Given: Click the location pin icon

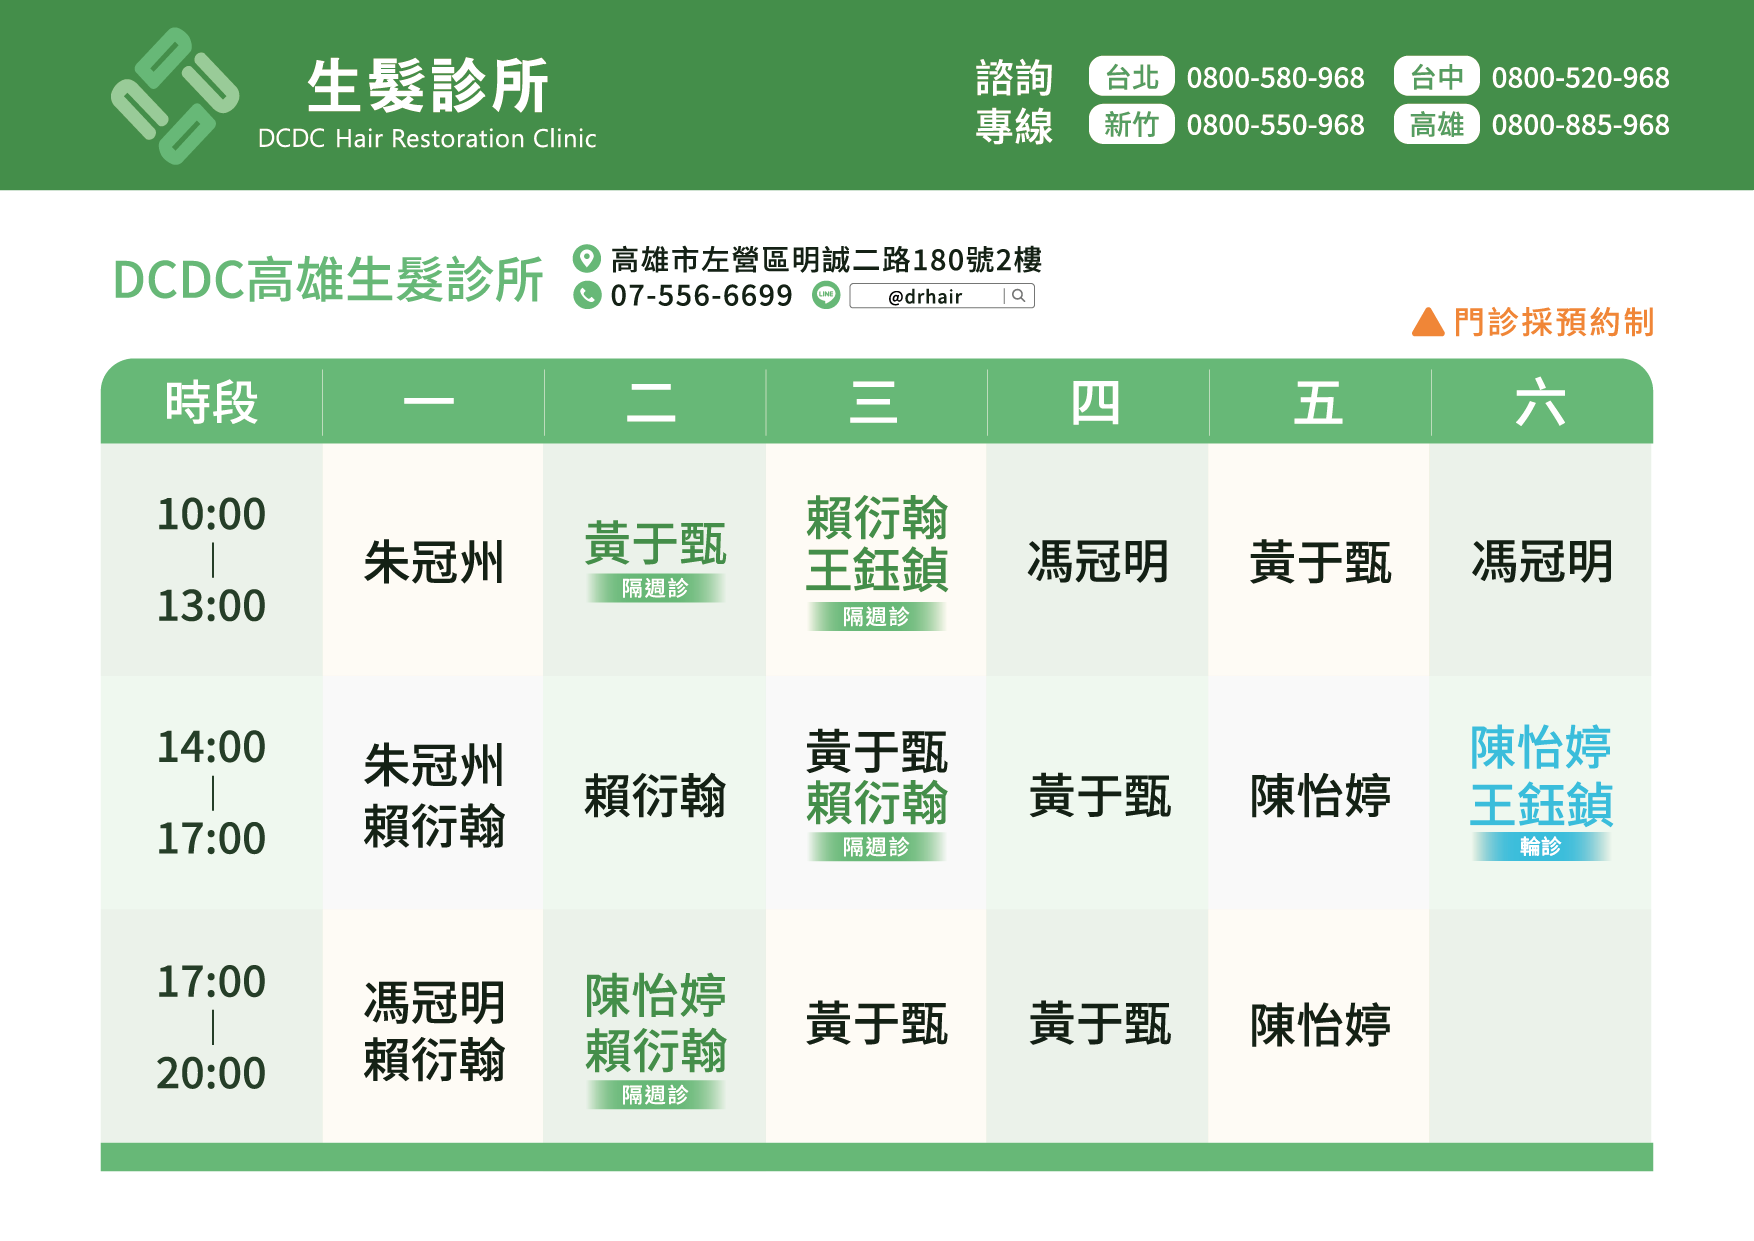Looking at the screenshot, I should [586, 259].
